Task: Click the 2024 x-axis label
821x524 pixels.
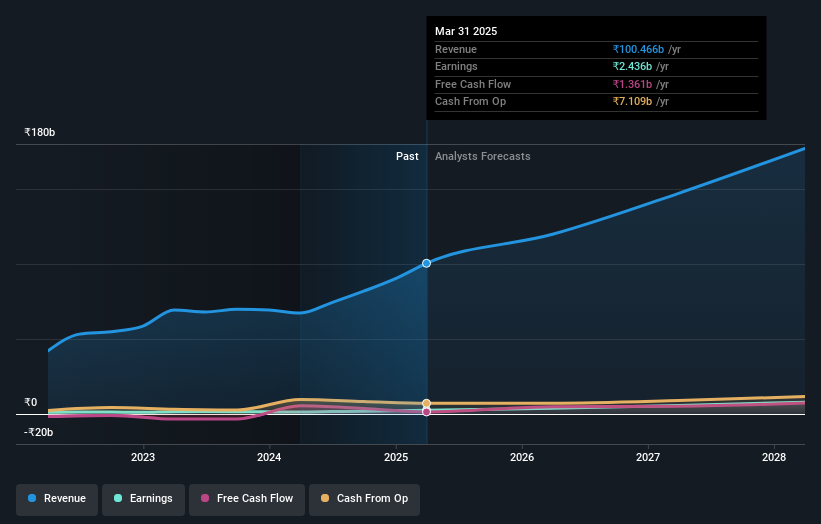Action: coord(269,457)
